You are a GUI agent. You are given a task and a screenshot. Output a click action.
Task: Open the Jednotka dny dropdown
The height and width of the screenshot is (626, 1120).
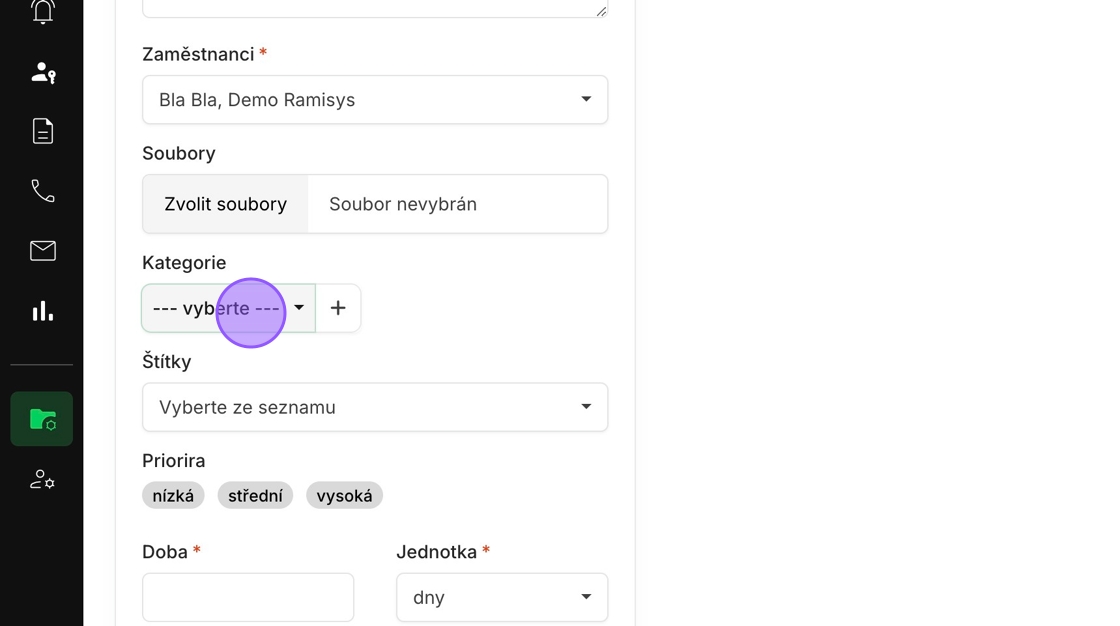pyautogui.click(x=502, y=597)
